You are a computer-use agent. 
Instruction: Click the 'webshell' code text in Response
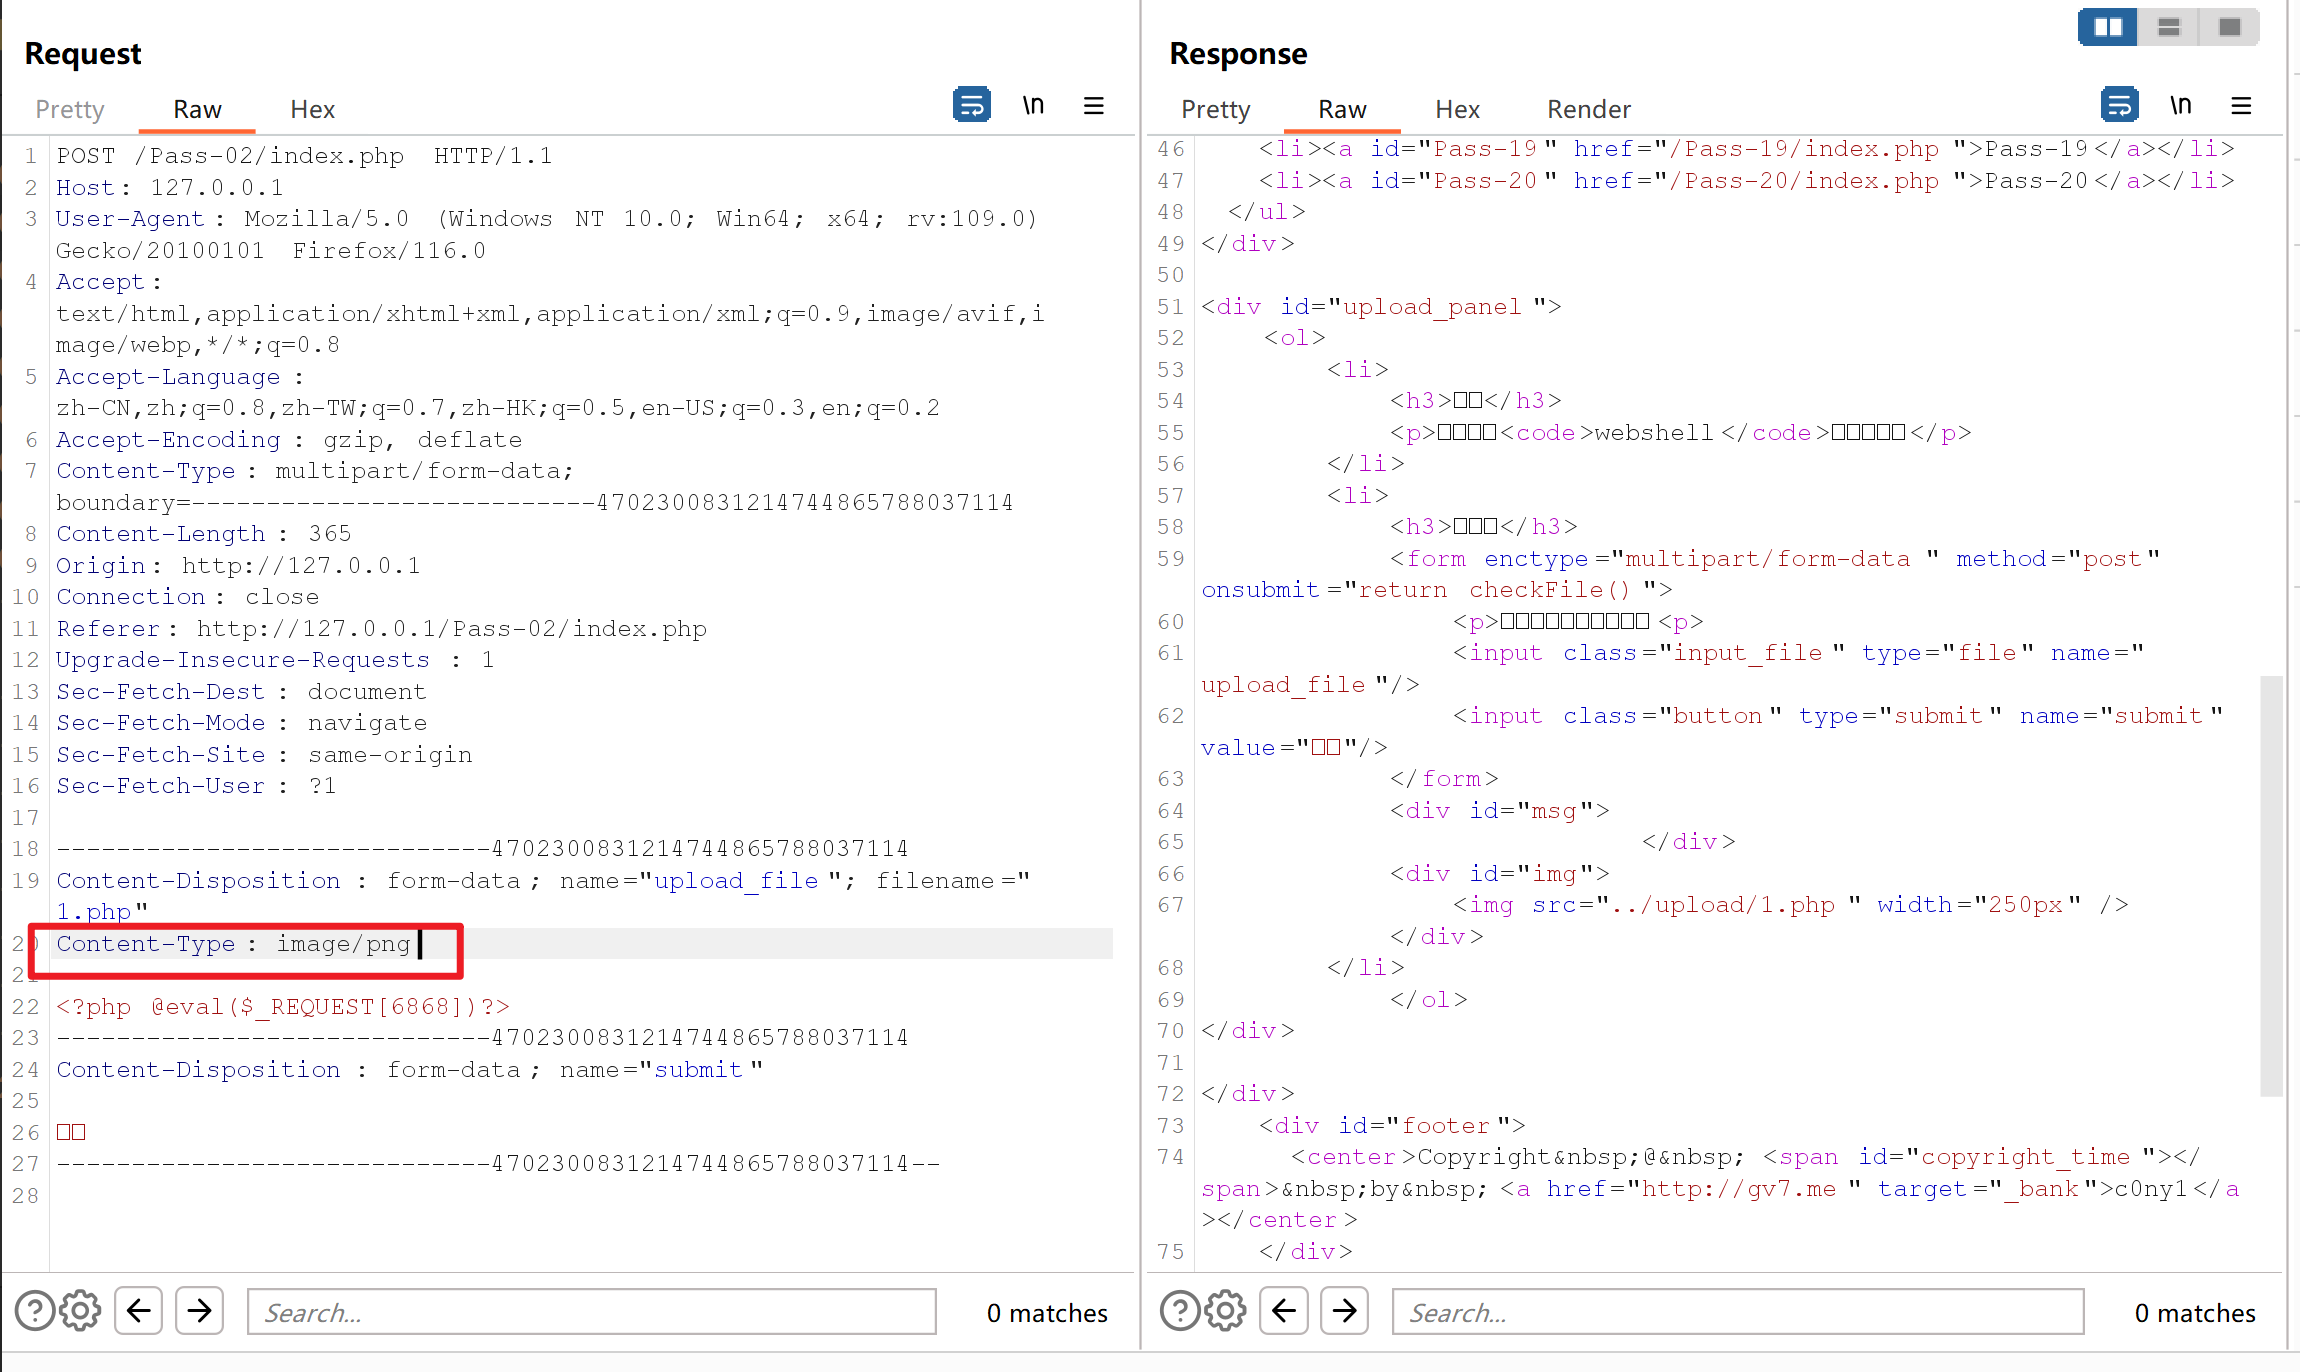coord(1654,433)
